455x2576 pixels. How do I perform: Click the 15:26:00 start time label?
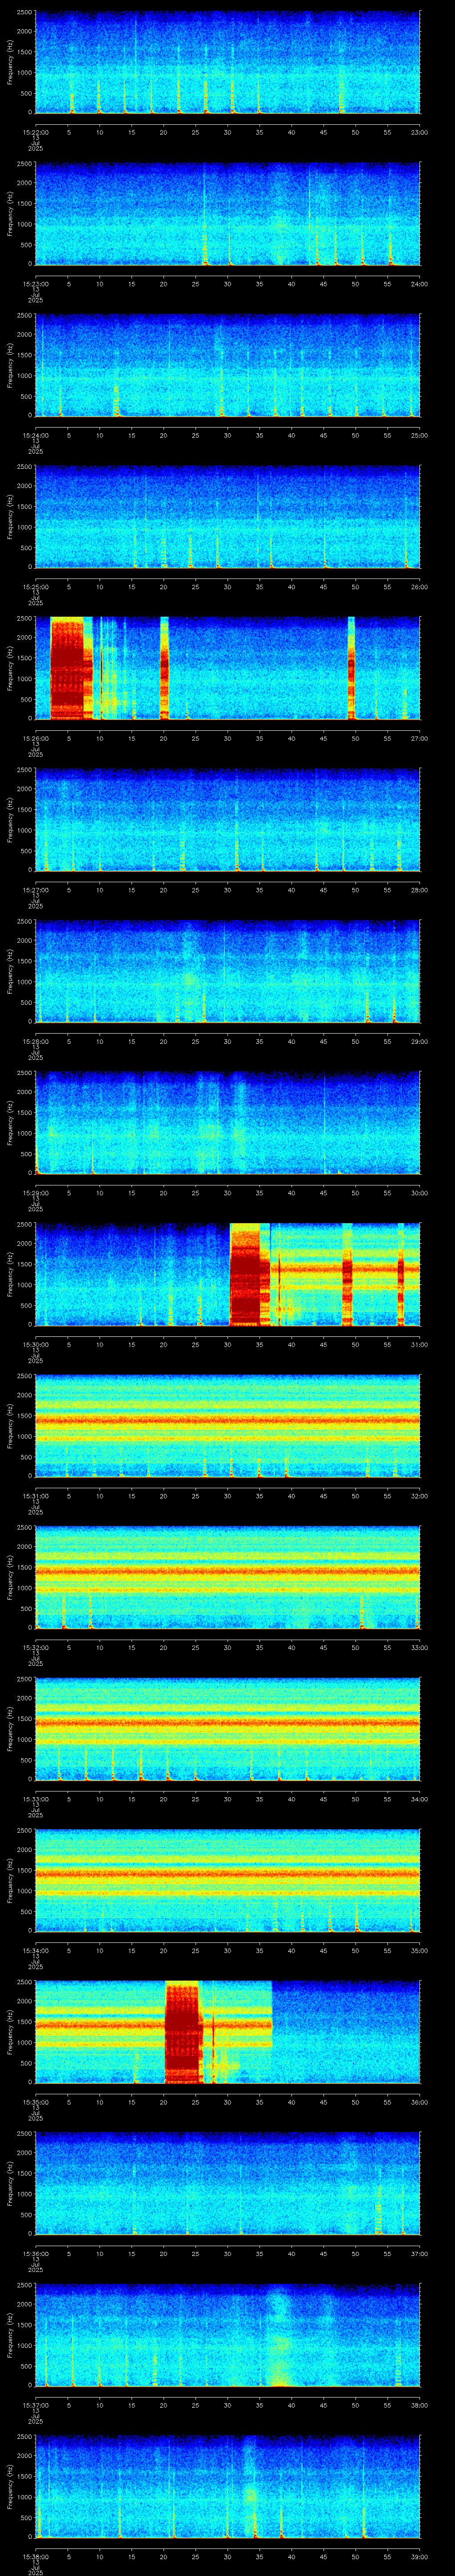click(35, 738)
